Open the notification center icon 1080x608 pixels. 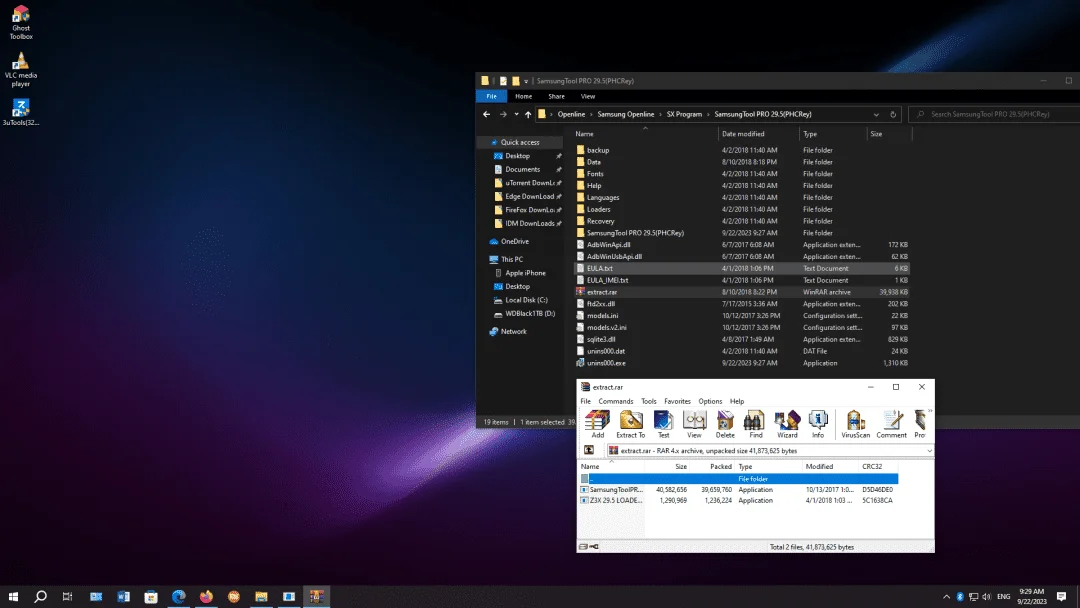point(1061,596)
